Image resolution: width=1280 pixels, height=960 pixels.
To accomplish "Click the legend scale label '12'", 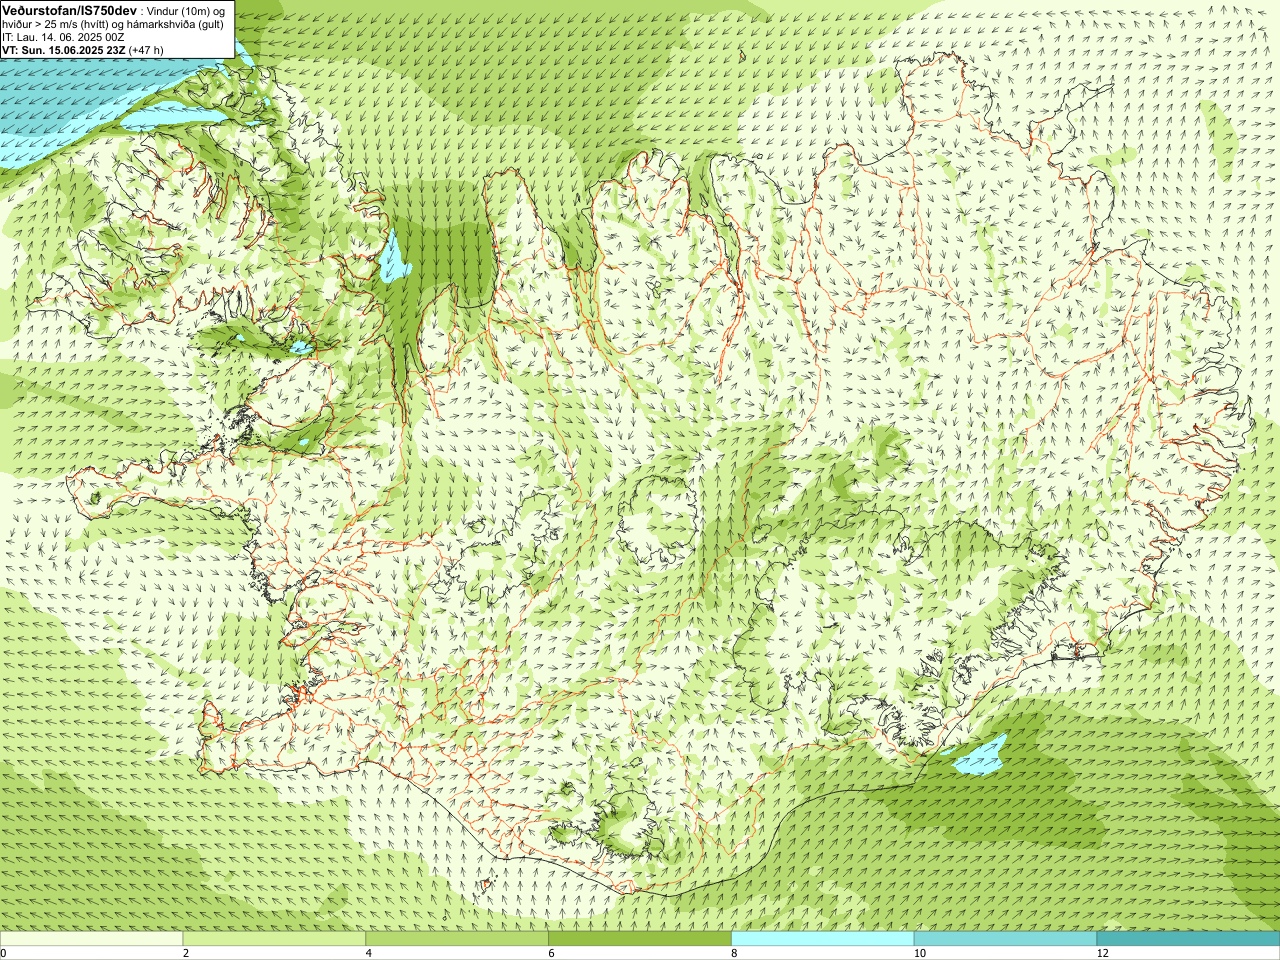I will [x=1103, y=953].
